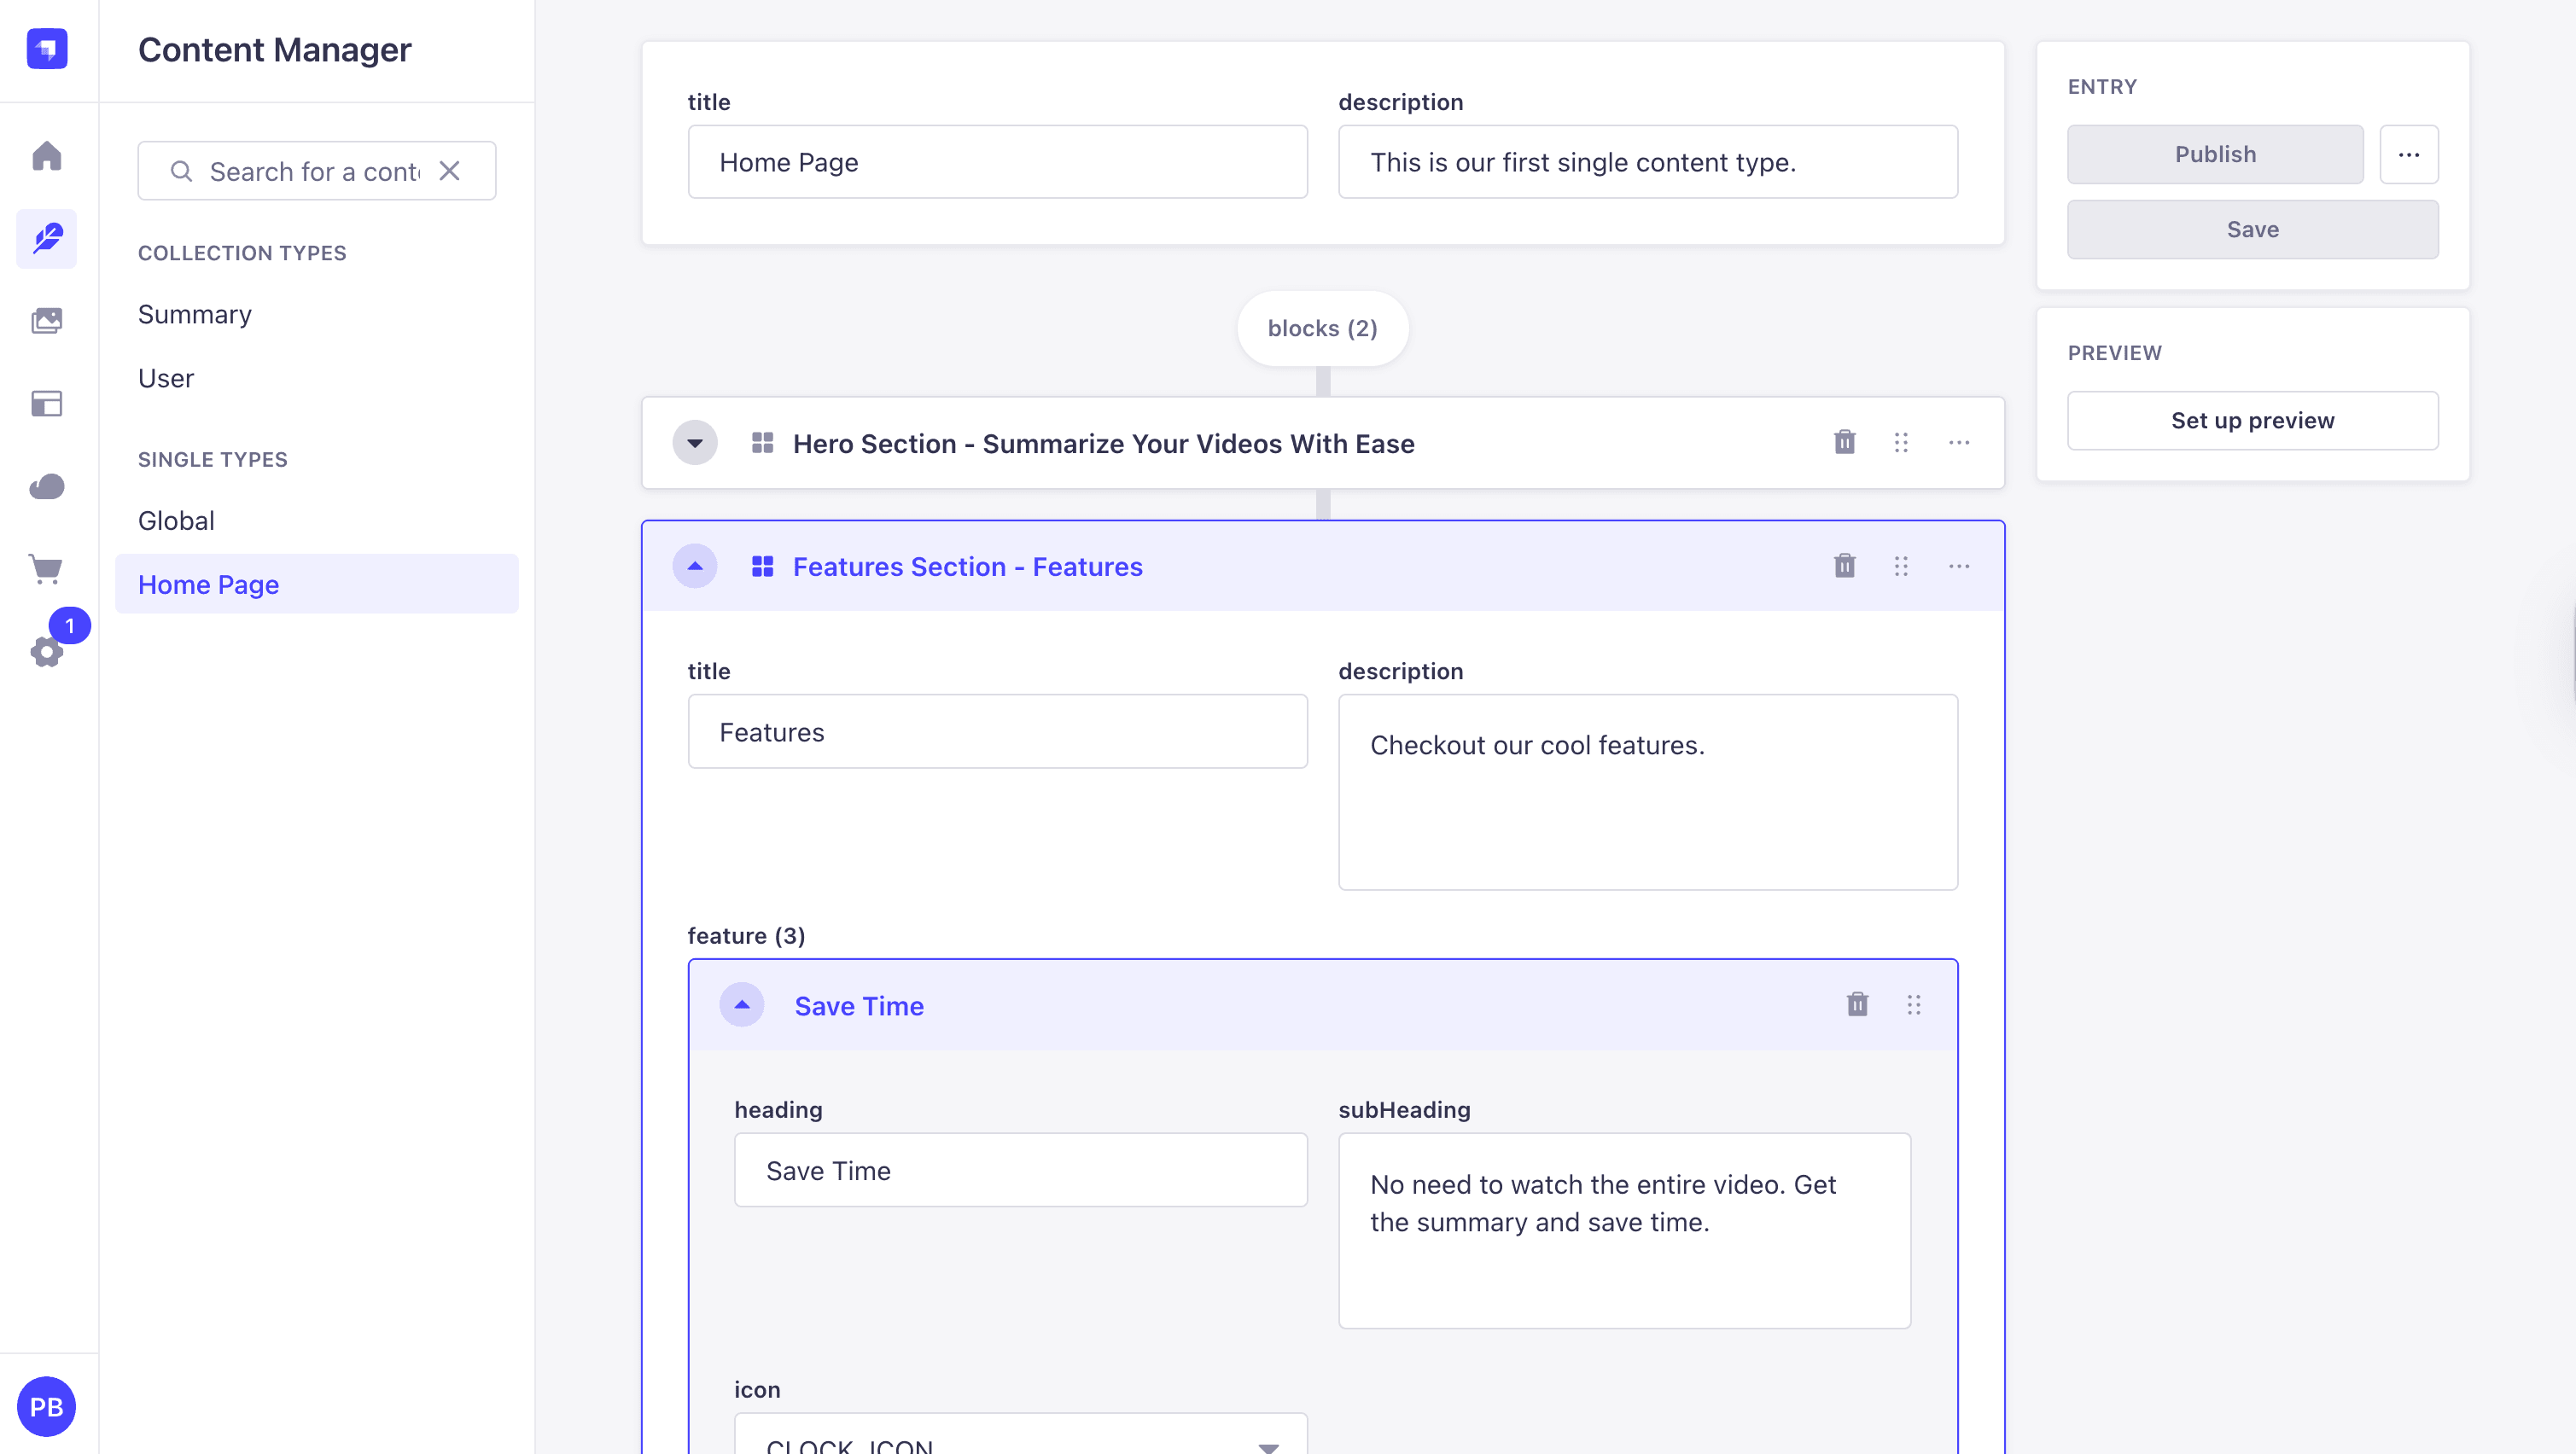Collapse the Features Section block

(x=695, y=566)
